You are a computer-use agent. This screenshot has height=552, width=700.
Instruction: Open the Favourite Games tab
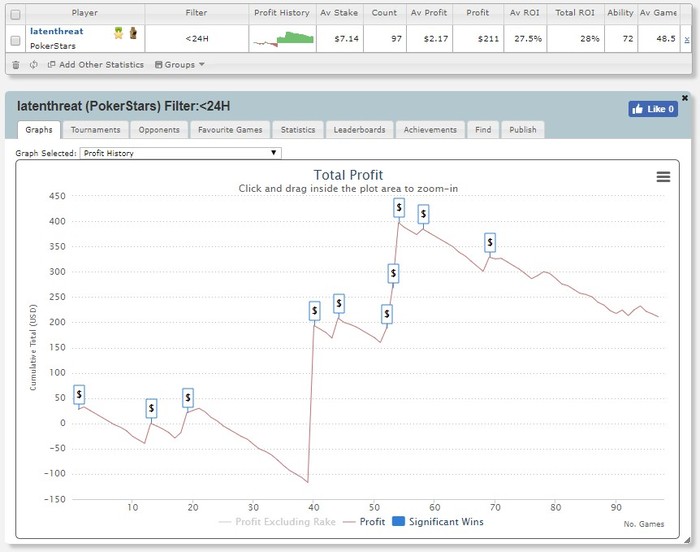point(230,130)
